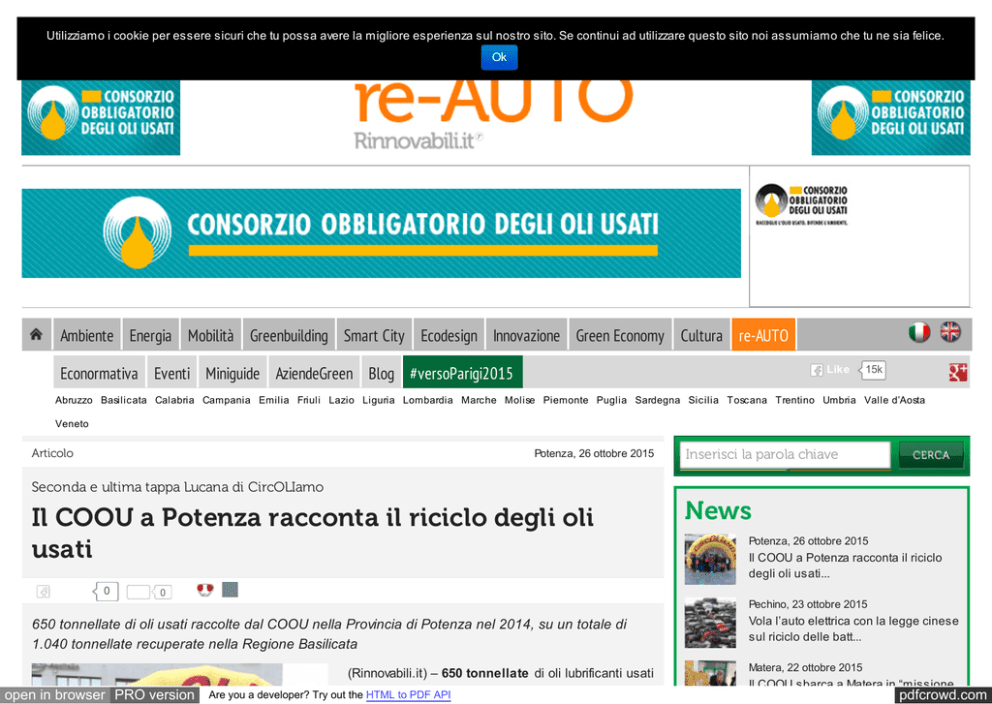Select the Lombardia region link
This screenshot has width=992, height=704.
[x=427, y=400]
